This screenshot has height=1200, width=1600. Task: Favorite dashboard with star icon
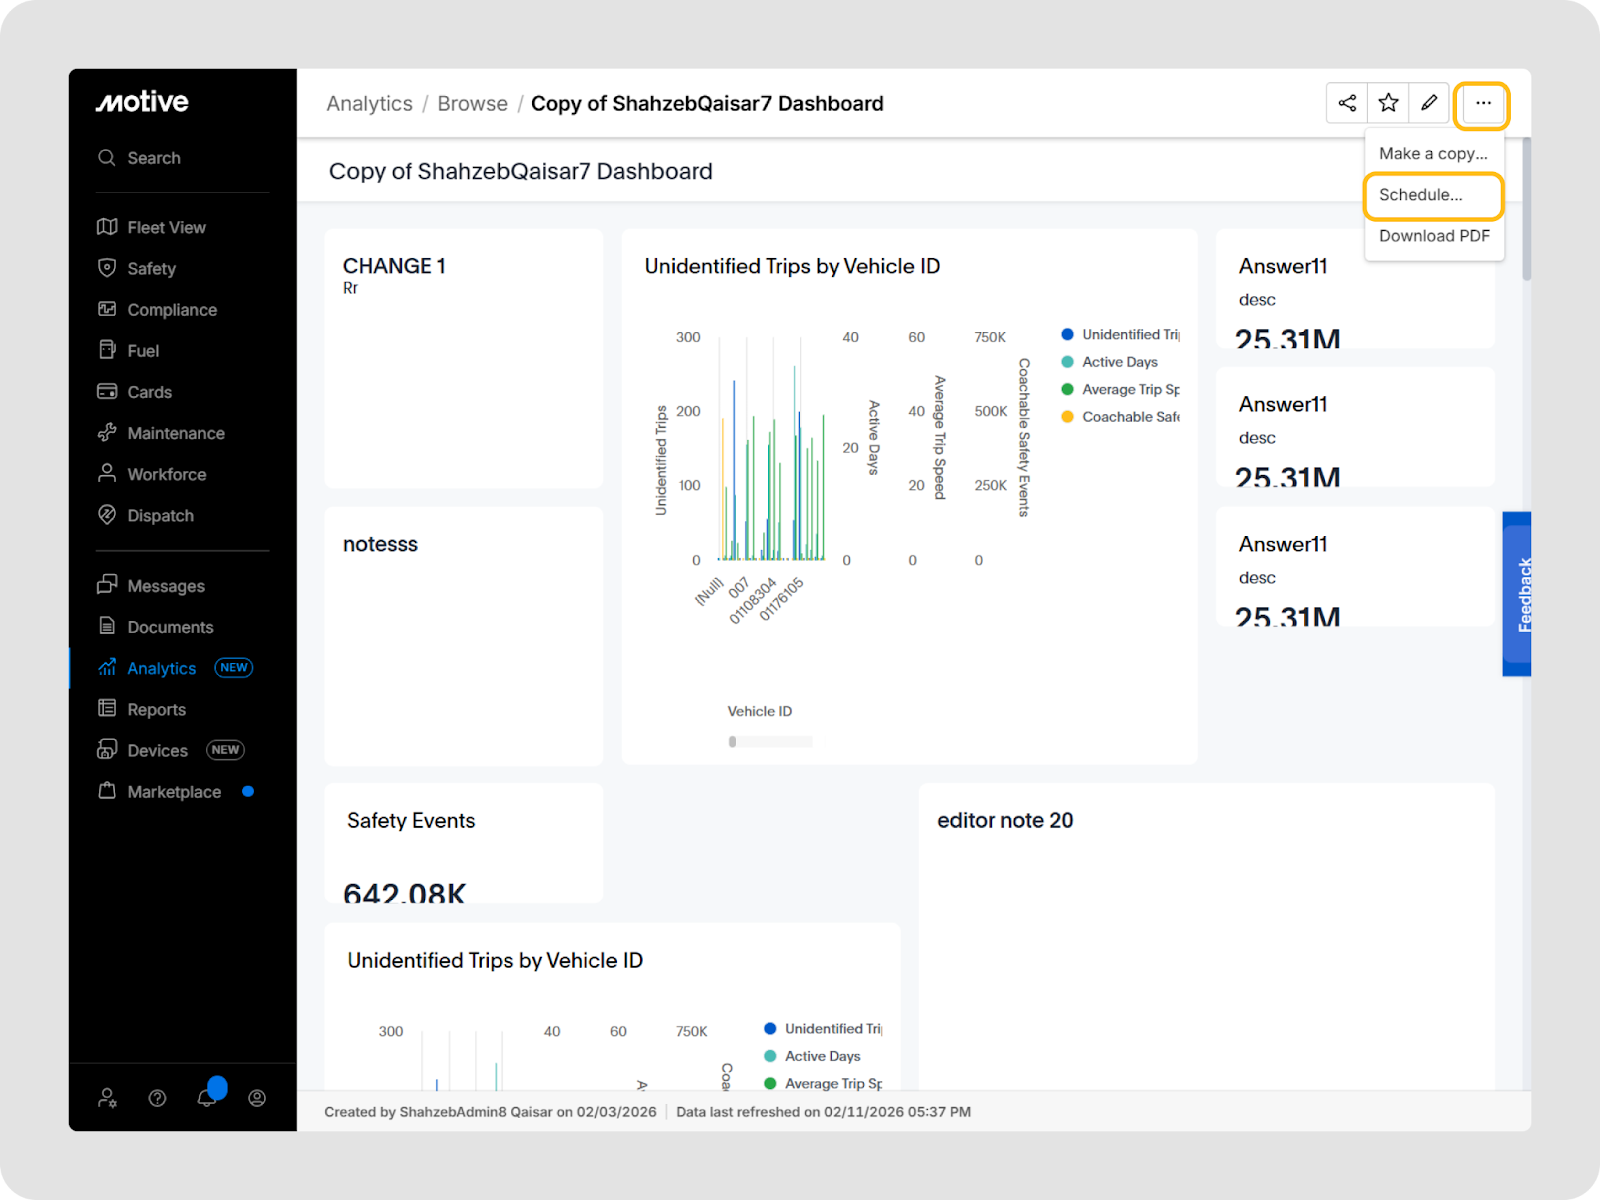(x=1388, y=103)
